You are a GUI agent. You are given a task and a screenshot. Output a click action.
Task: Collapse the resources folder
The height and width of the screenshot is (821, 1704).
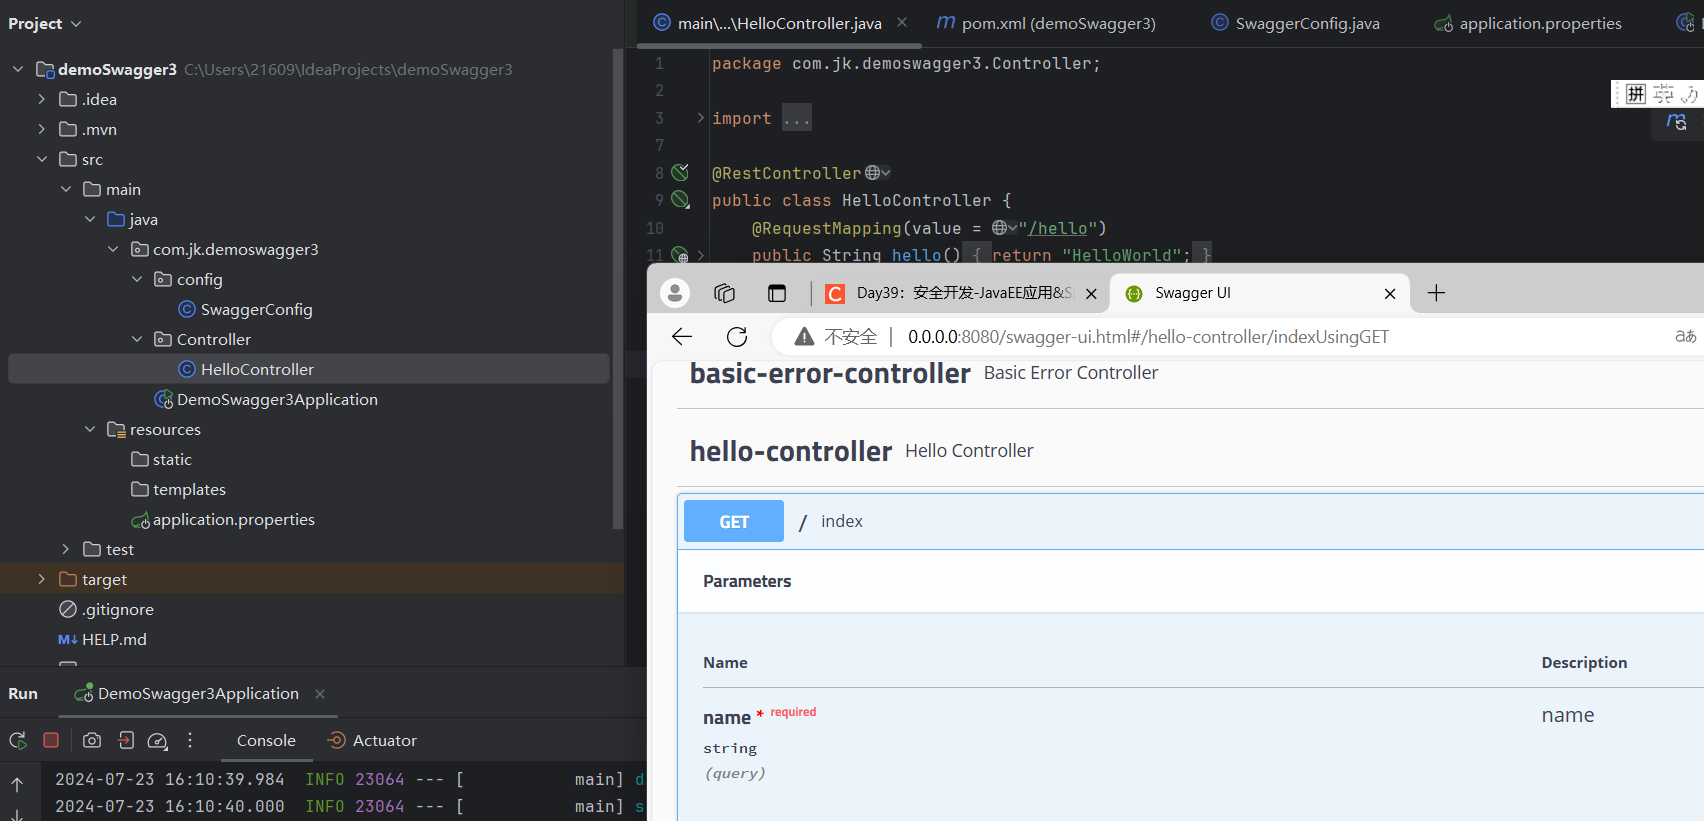(90, 429)
